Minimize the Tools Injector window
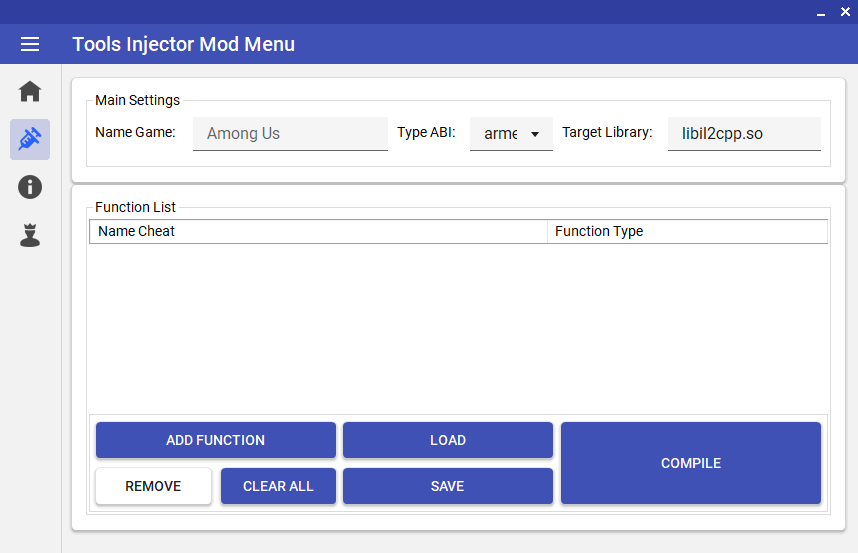This screenshot has height=553, width=858. pyautogui.click(x=821, y=13)
